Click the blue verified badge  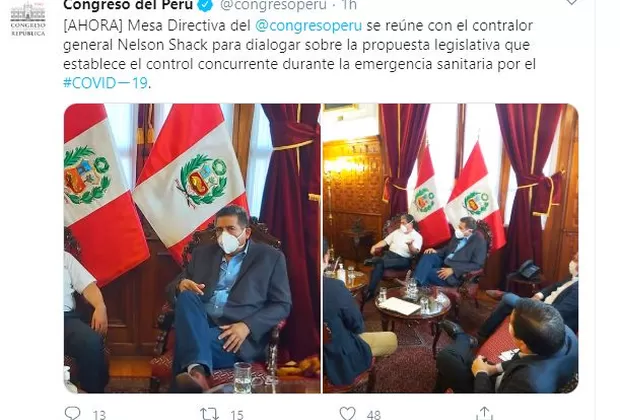pyautogui.click(x=206, y=5)
